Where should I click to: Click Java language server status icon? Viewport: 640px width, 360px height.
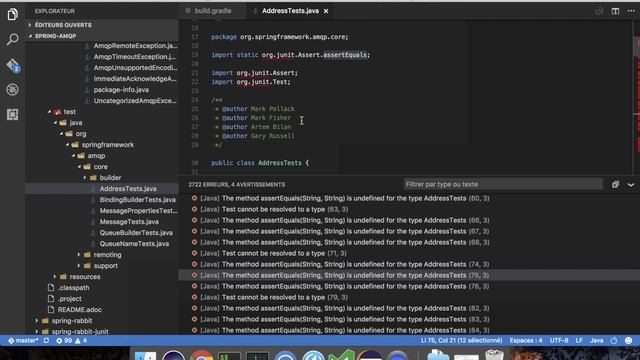point(614,340)
